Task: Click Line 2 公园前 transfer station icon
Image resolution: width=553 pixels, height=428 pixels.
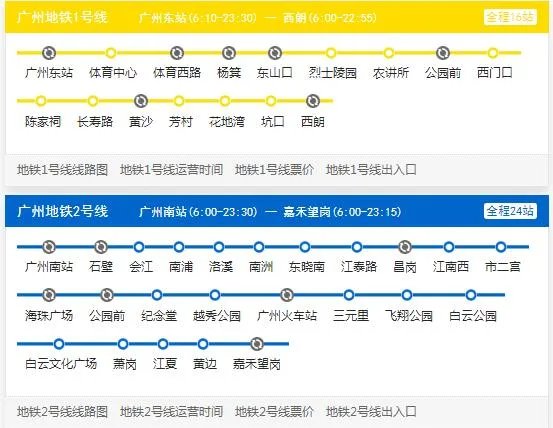Action: pyautogui.click(x=107, y=295)
